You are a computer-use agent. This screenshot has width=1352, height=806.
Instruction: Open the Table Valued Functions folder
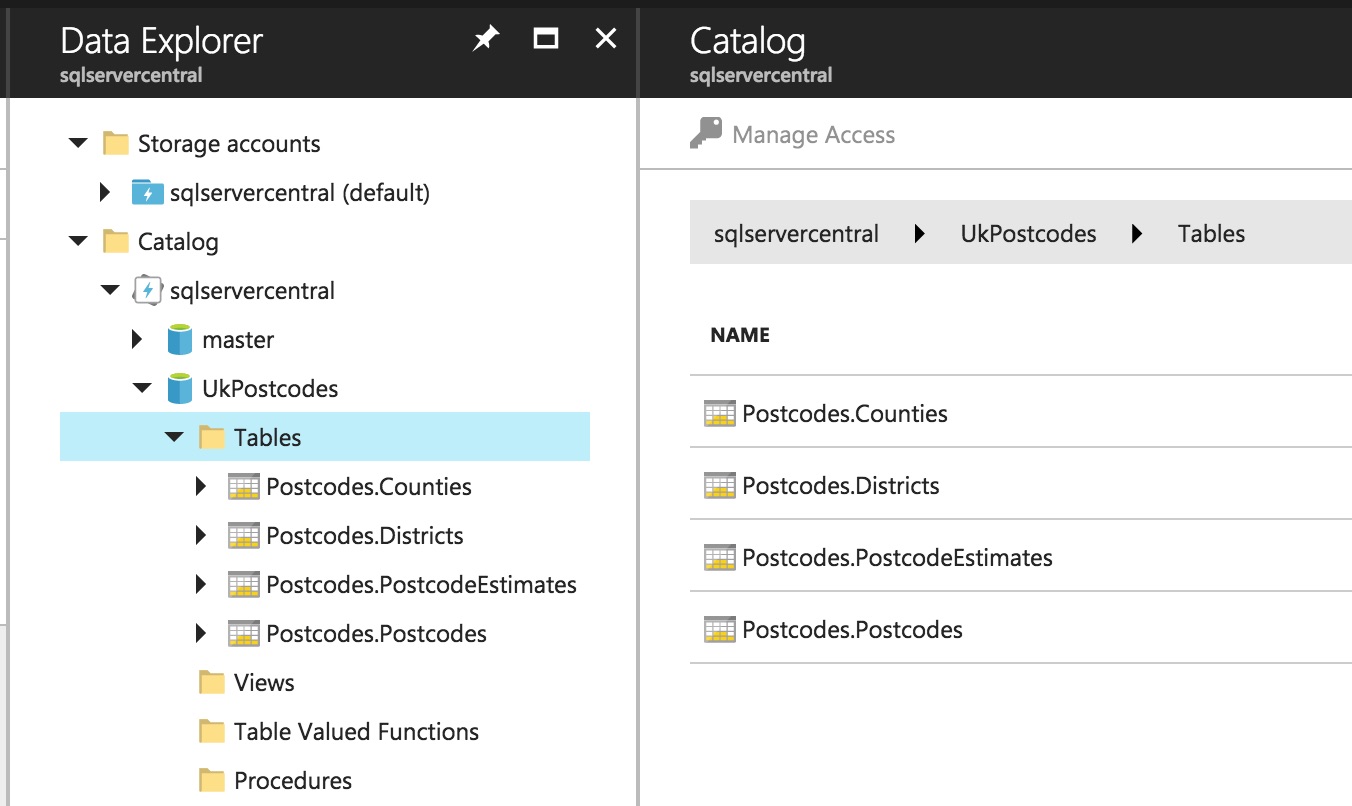click(x=356, y=732)
